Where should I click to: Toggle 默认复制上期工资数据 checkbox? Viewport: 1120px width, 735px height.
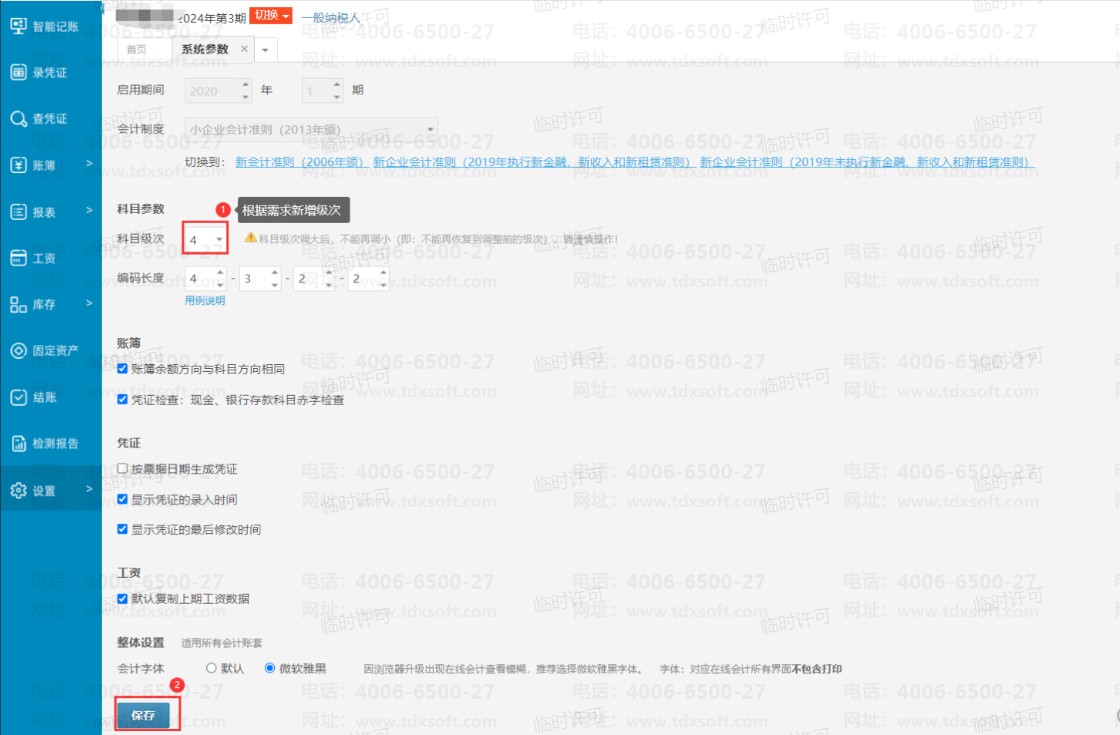[122, 599]
